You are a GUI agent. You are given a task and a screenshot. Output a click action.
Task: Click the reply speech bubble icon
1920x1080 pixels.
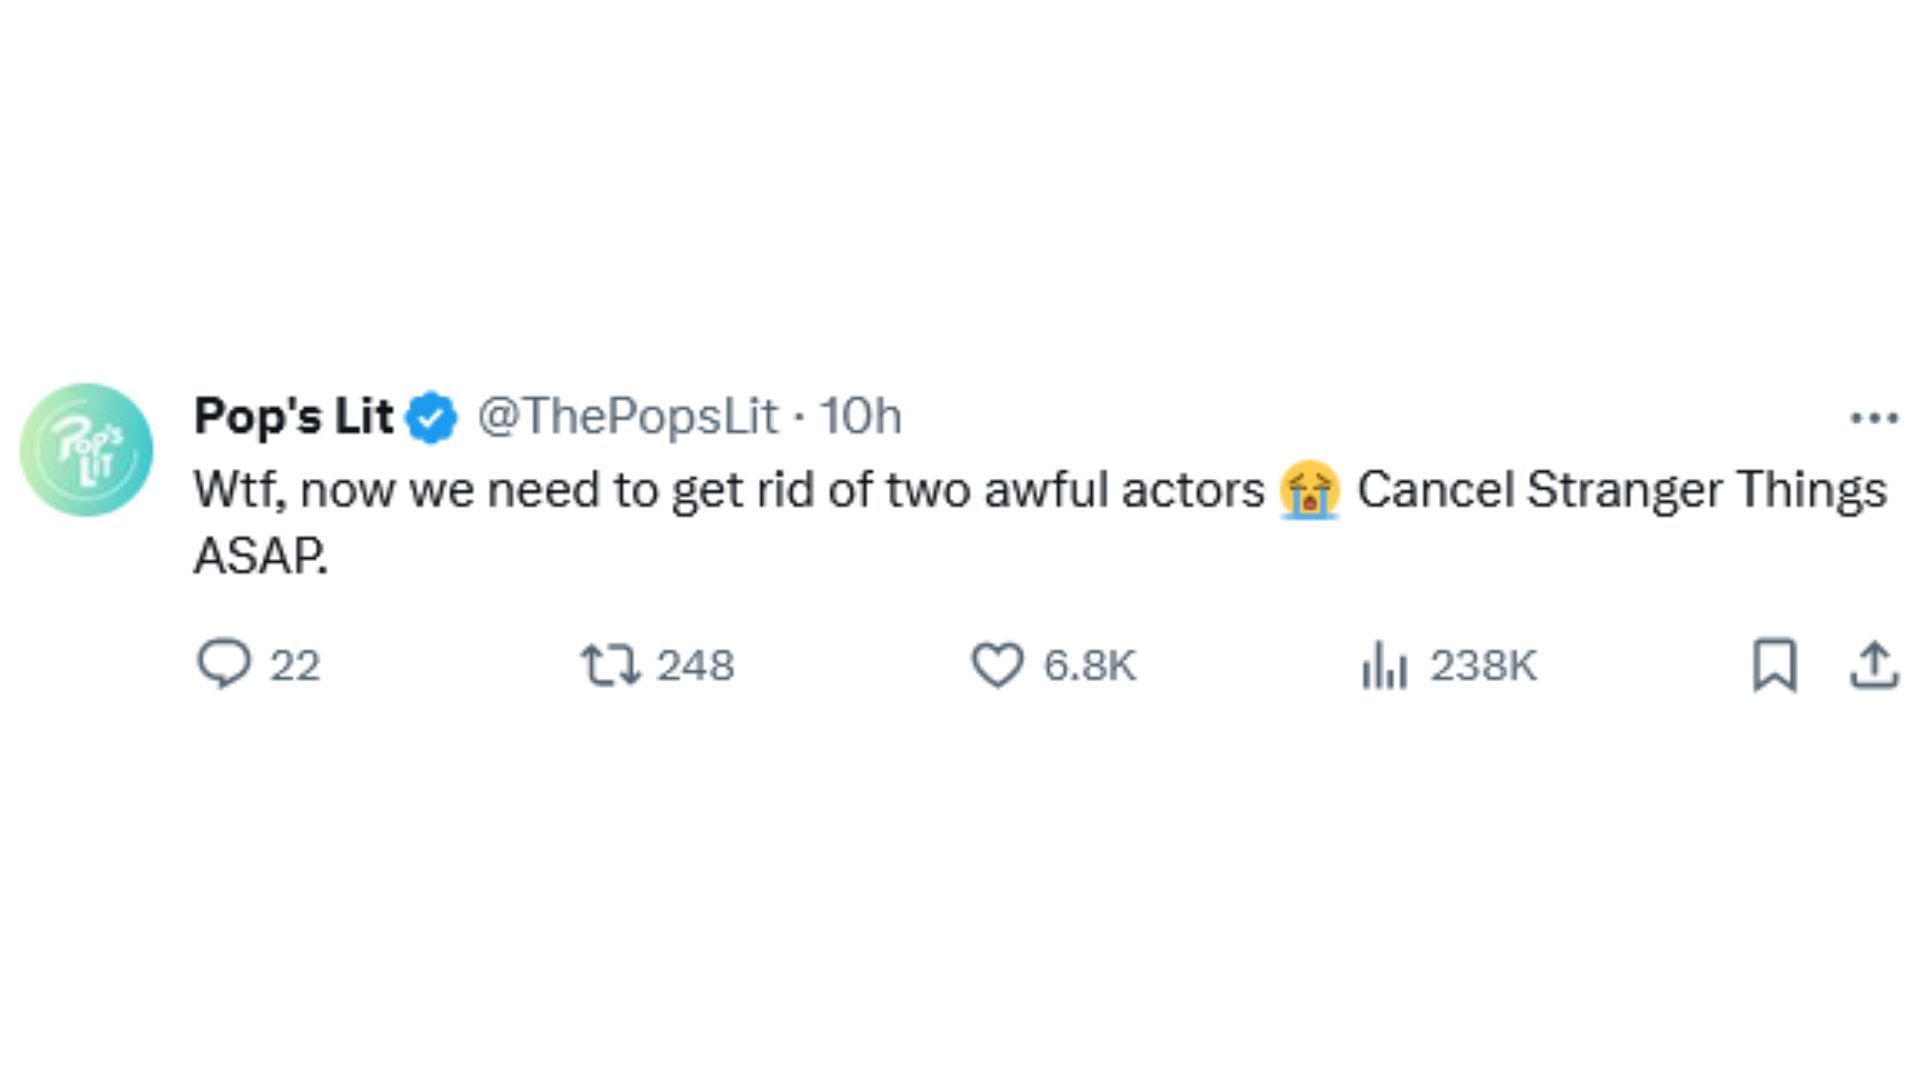point(223,664)
